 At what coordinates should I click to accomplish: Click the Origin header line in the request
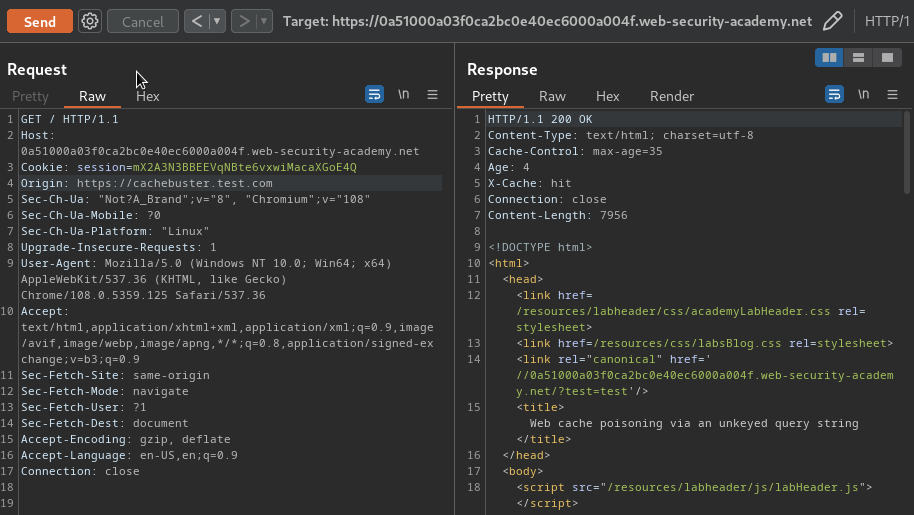click(146, 183)
